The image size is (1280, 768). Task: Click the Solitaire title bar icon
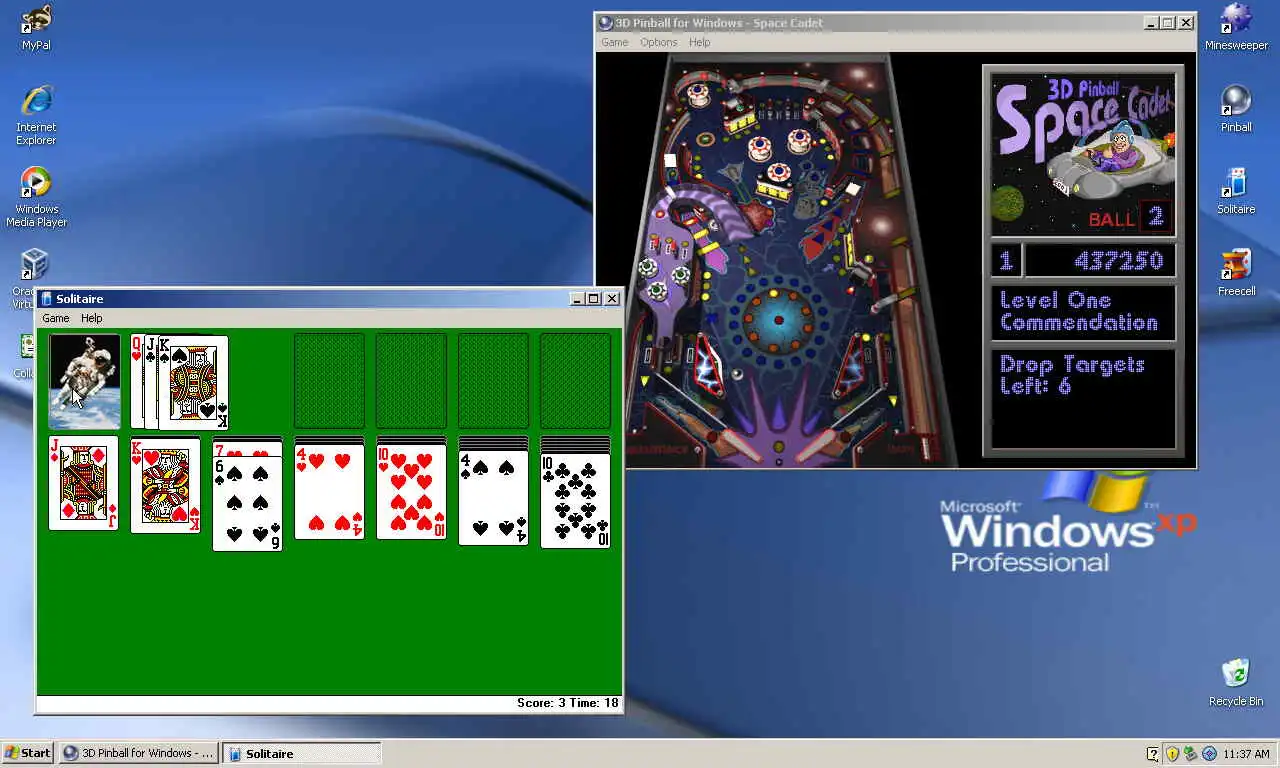46,298
